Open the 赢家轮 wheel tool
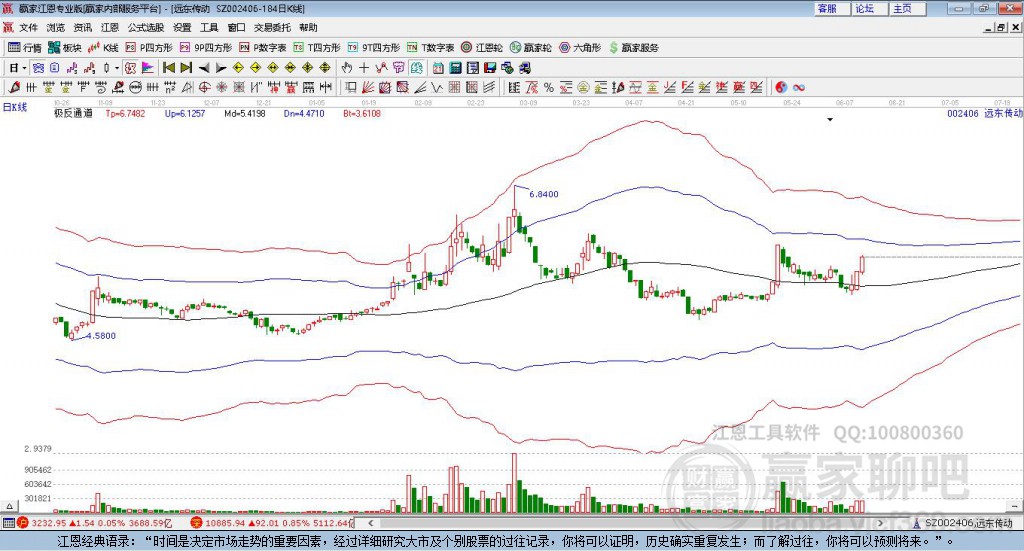 click(531, 48)
